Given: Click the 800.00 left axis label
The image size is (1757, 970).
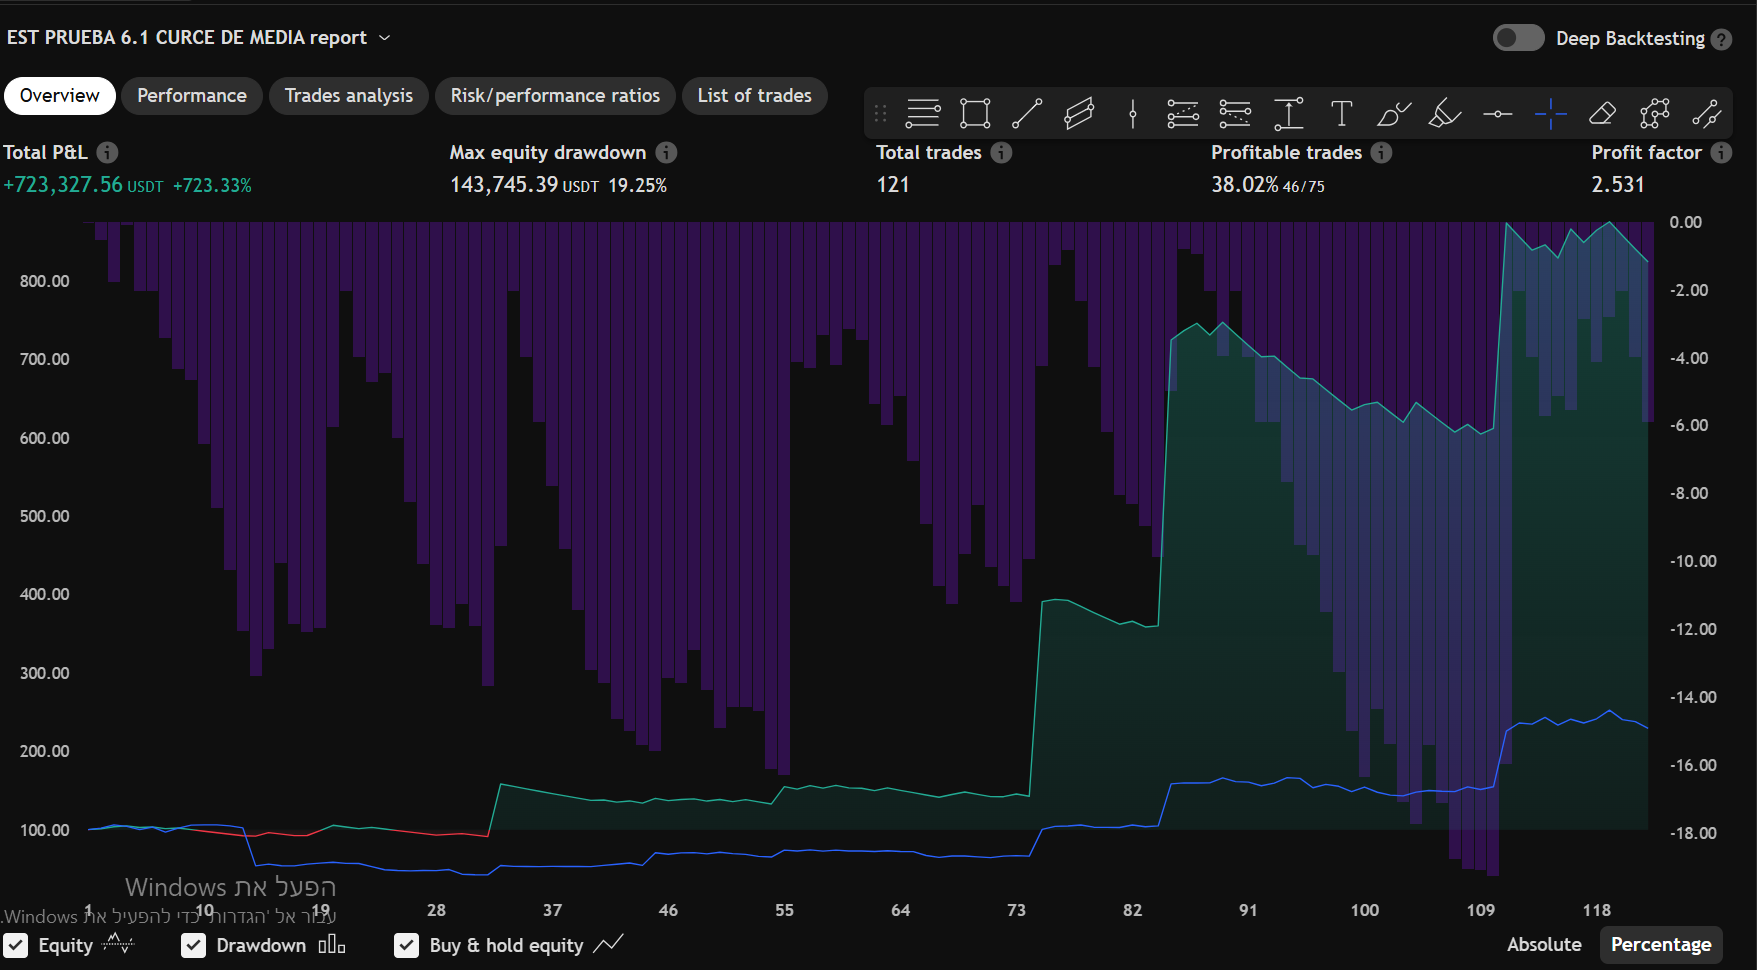Looking at the screenshot, I should click(x=45, y=281).
